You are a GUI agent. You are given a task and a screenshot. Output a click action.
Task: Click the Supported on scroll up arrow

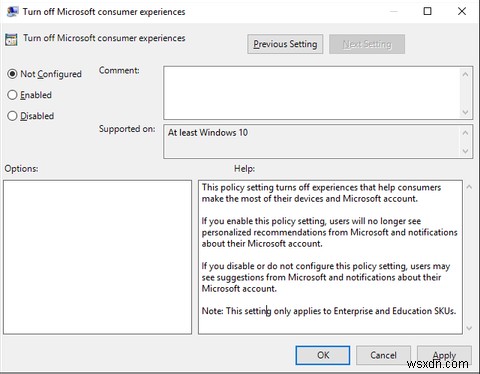coord(466,133)
